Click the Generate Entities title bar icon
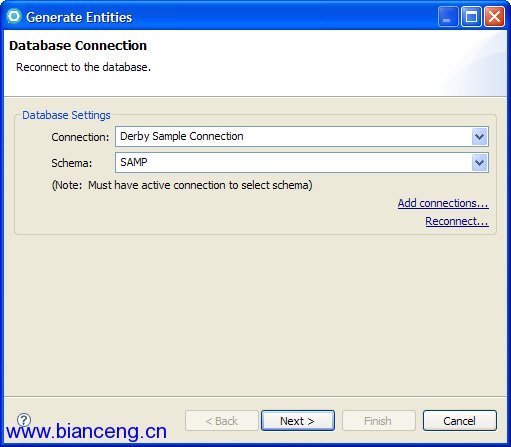 (14, 17)
